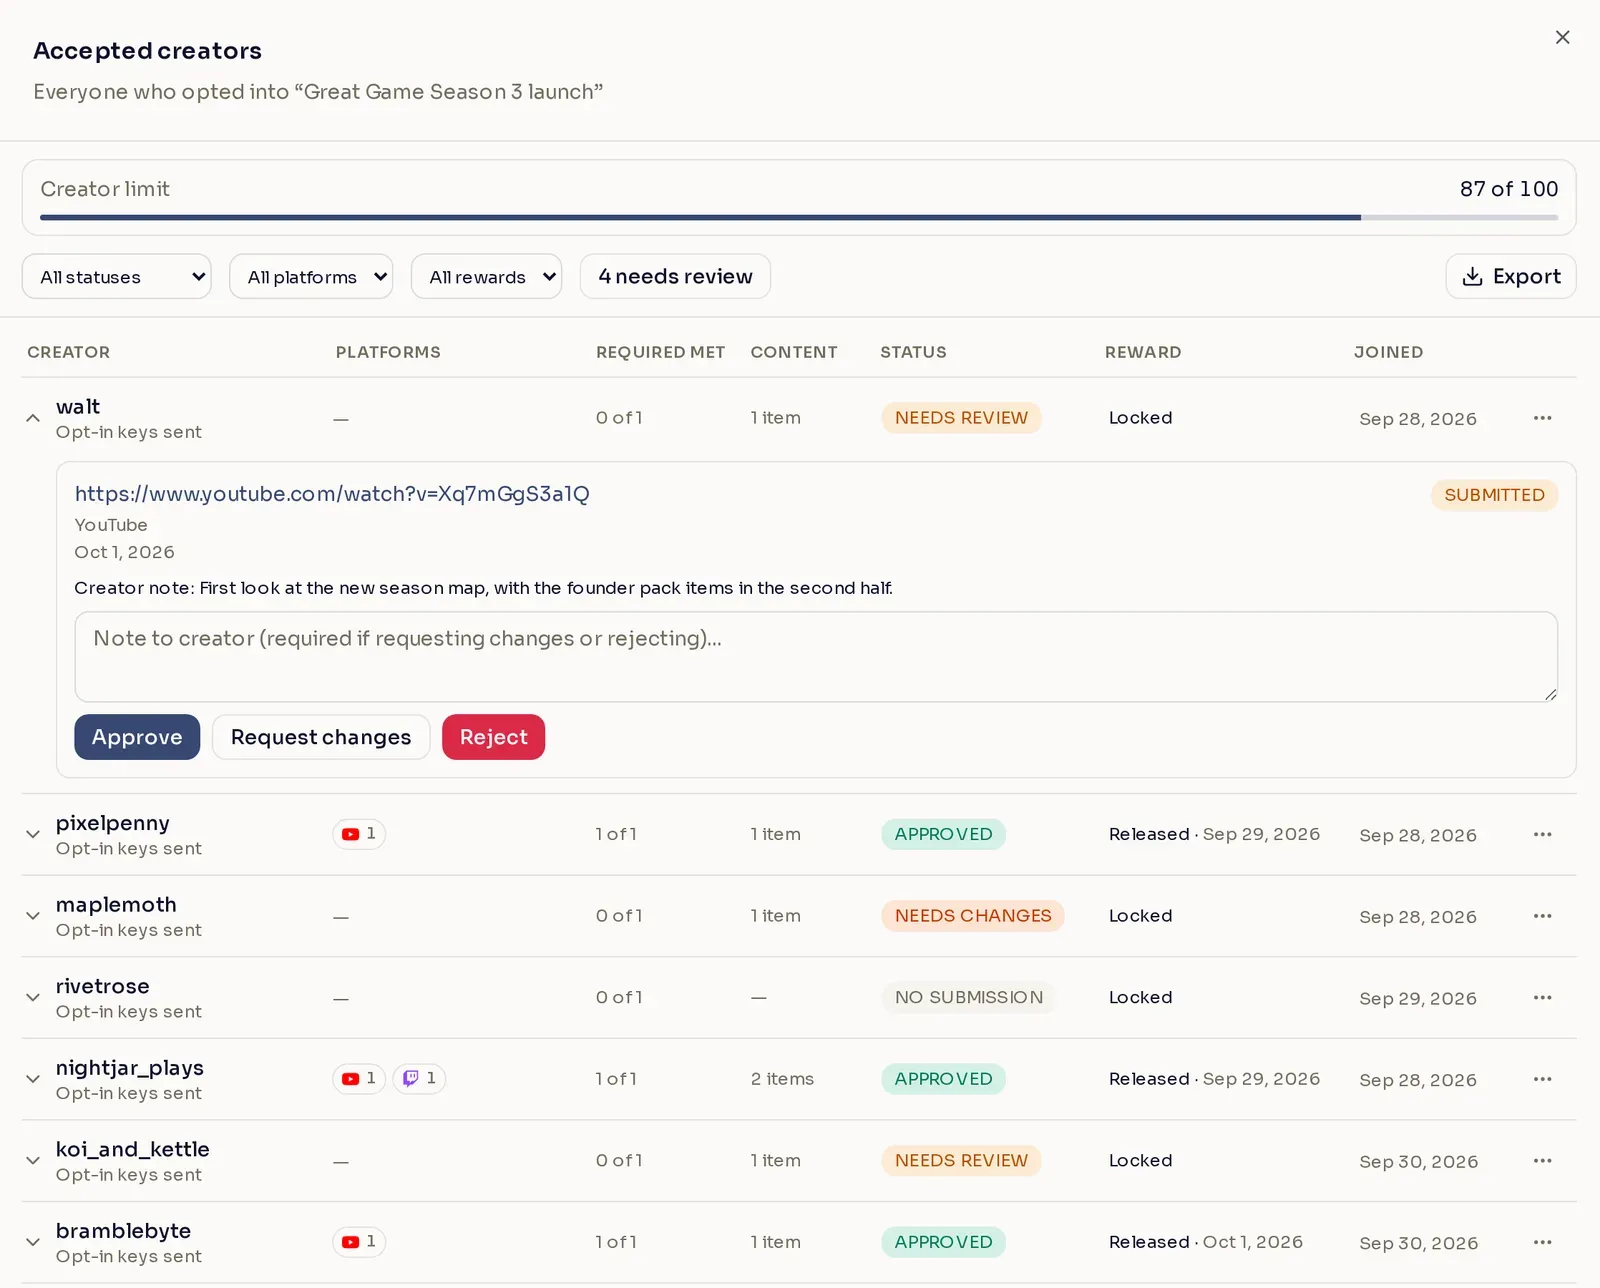Expand the bramblebyte creator row

(33, 1242)
